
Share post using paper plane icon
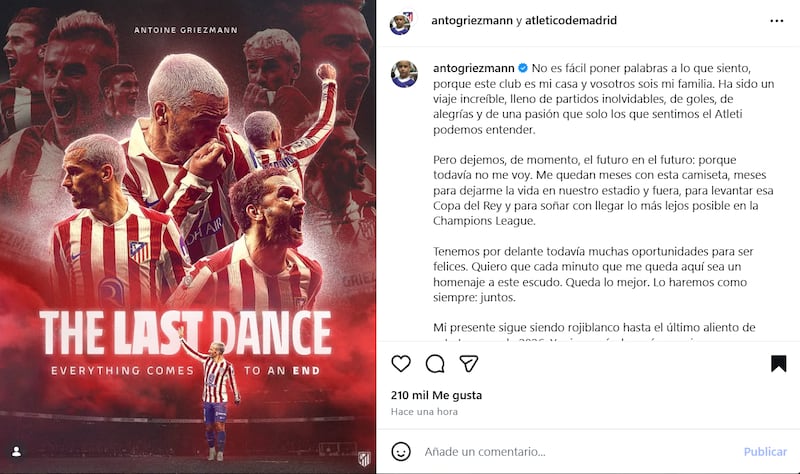[469, 364]
